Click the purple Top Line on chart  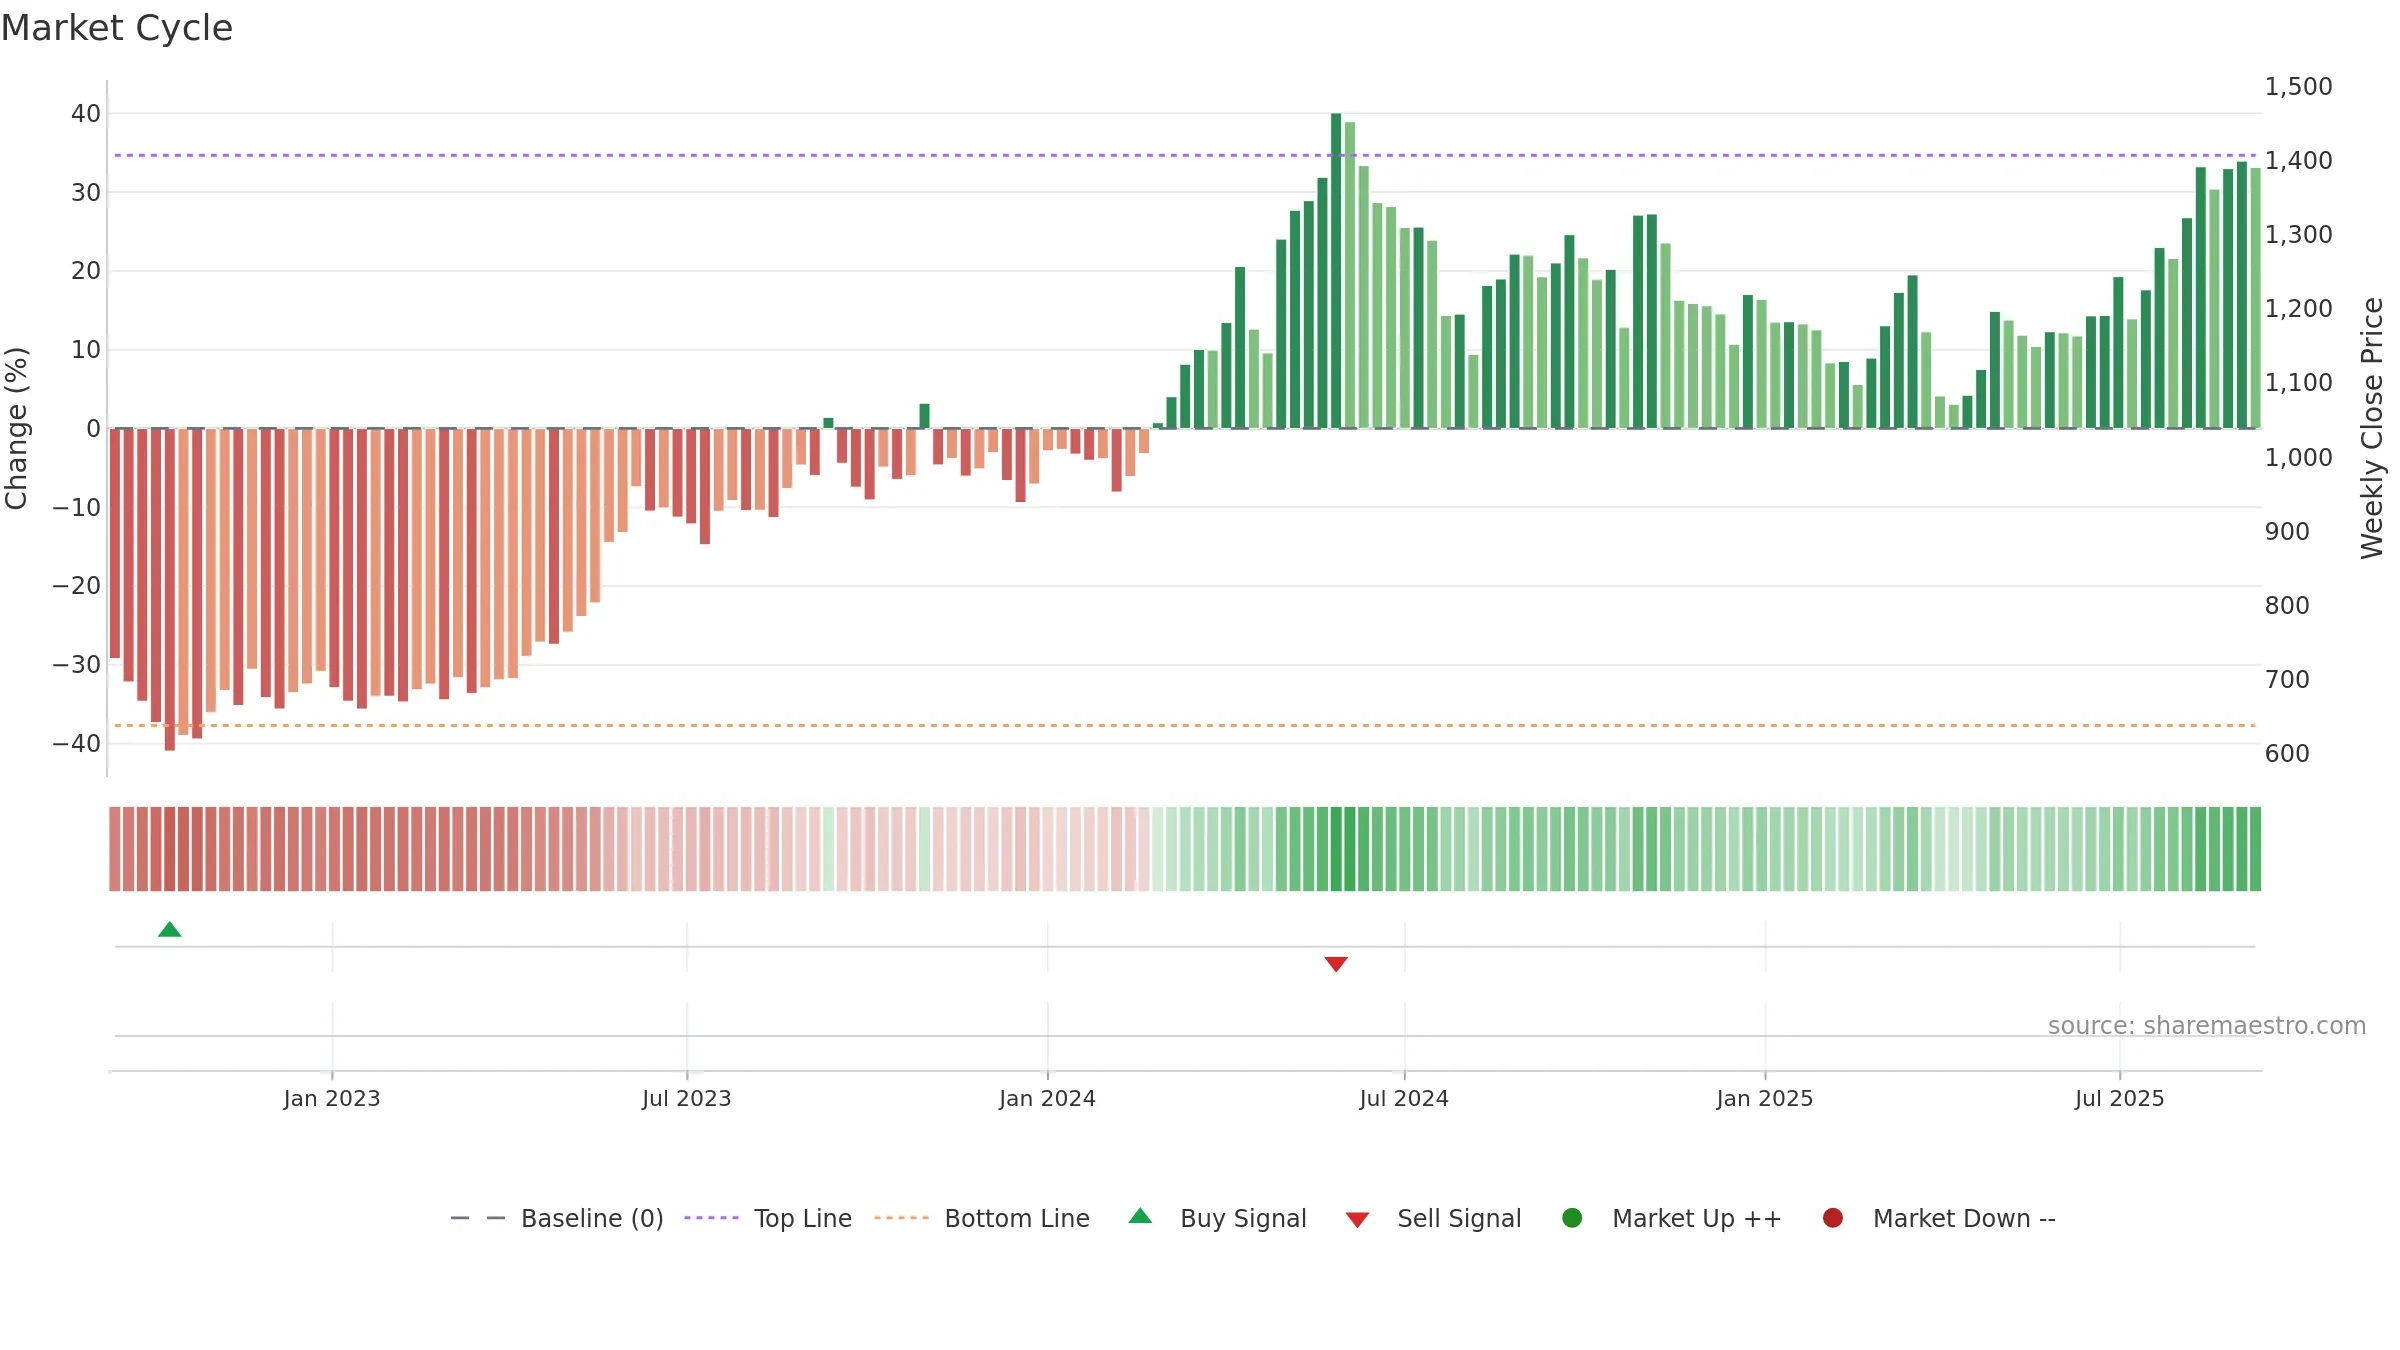pyautogui.click(x=1185, y=155)
